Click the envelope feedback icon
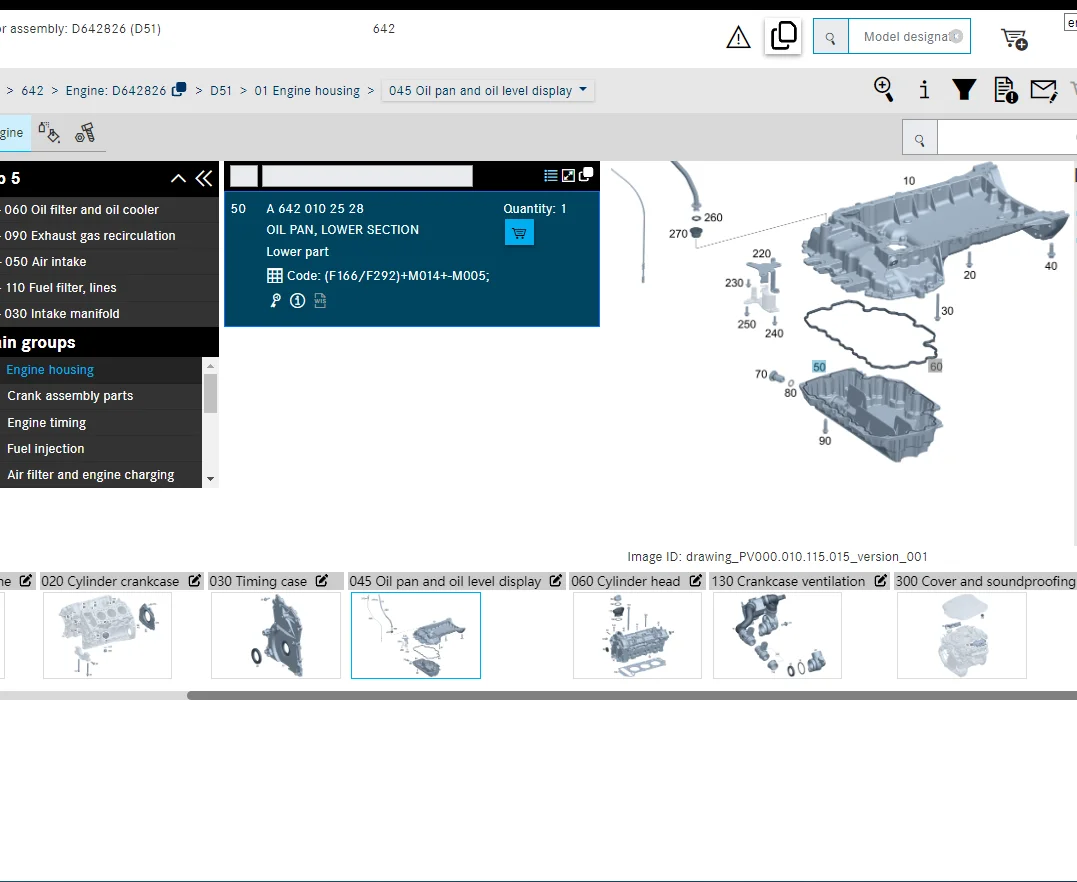The width and height of the screenshot is (1077, 882). pyautogui.click(x=1043, y=90)
